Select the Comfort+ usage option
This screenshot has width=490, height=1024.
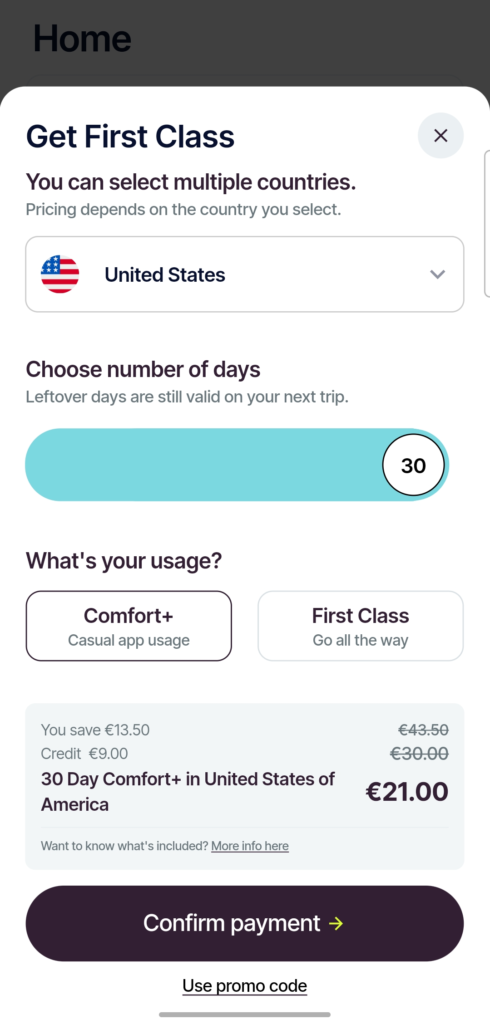coord(129,626)
